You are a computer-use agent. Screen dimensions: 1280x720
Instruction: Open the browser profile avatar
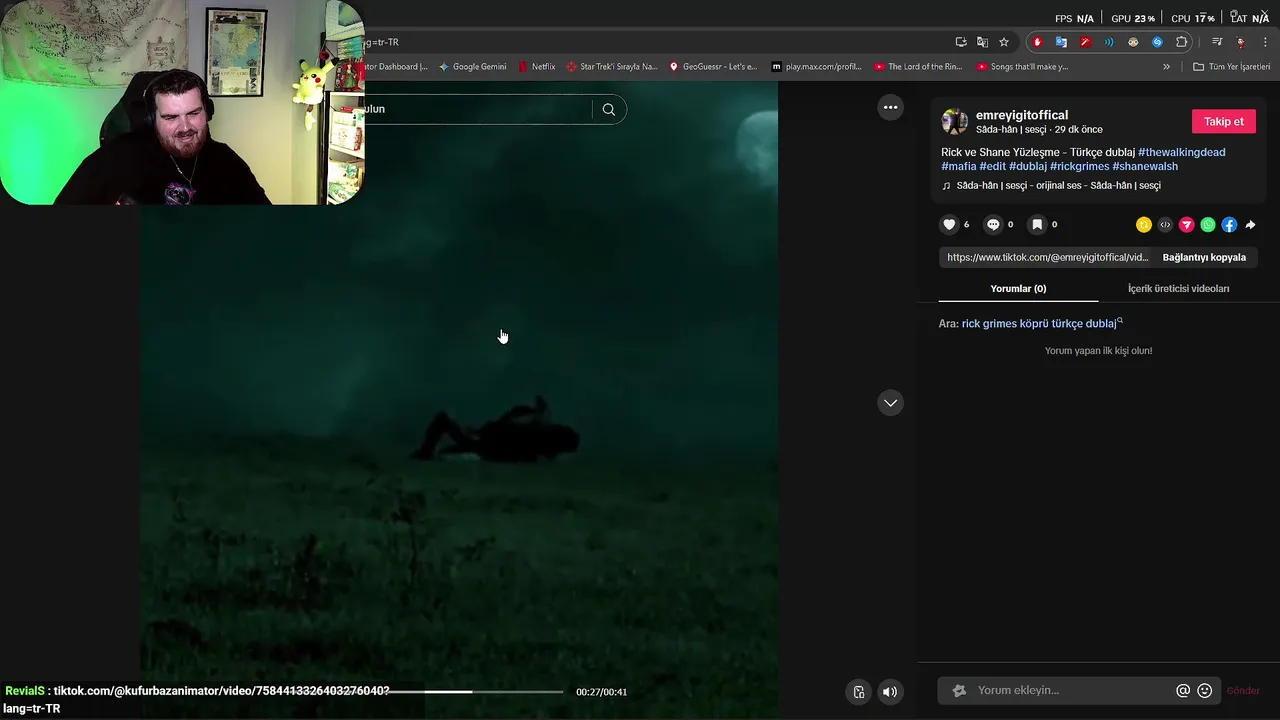tap(1241, 42)
